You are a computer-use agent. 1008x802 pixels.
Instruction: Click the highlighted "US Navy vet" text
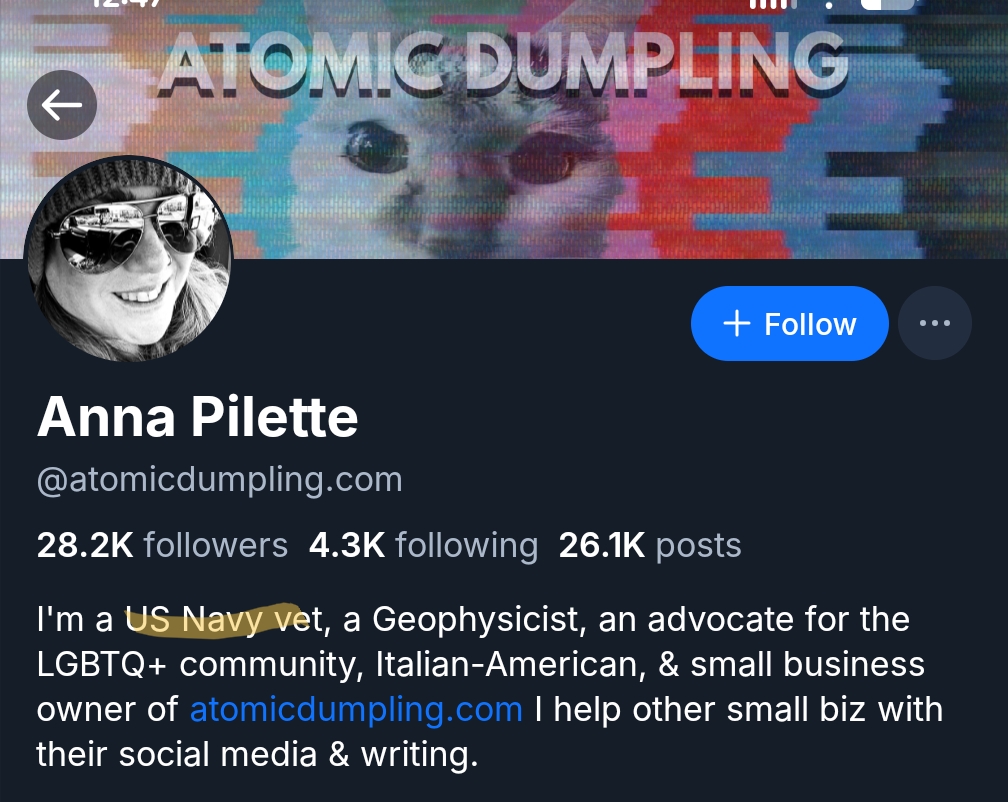click(212, 620)
